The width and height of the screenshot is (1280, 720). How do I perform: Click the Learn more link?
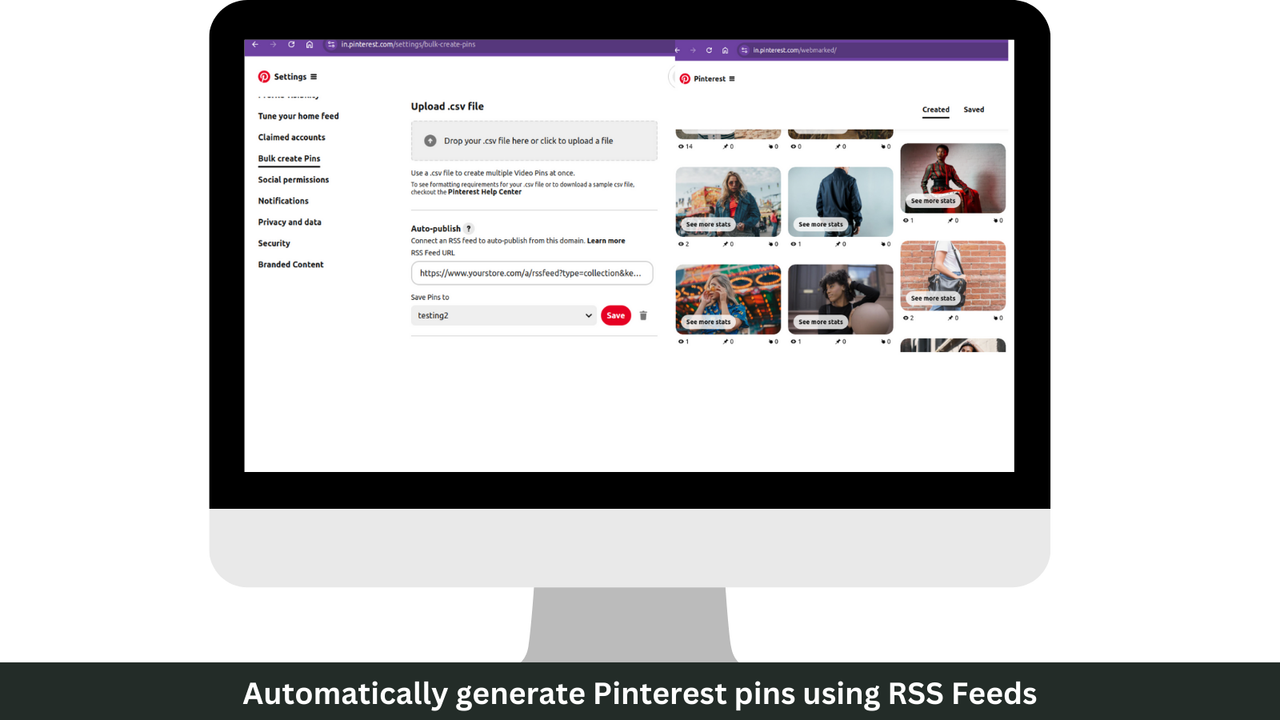(606, 241)
